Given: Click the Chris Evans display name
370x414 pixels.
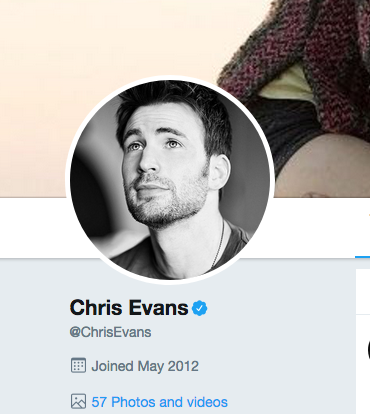Looking at the screenshot, I should point(129,308).
